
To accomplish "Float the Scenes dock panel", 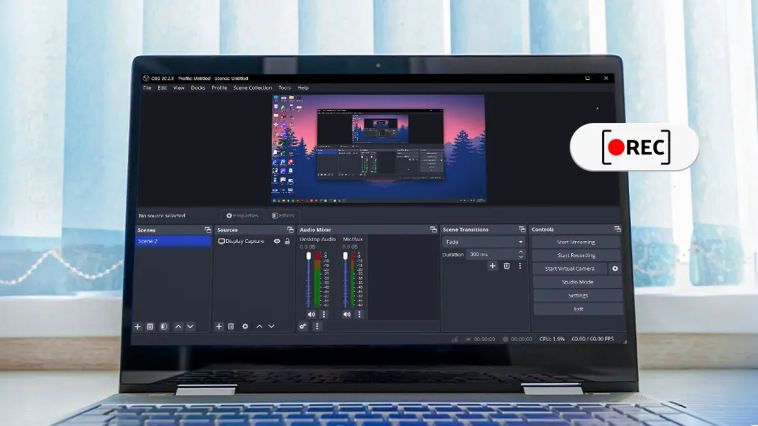I will coord(208,230).
